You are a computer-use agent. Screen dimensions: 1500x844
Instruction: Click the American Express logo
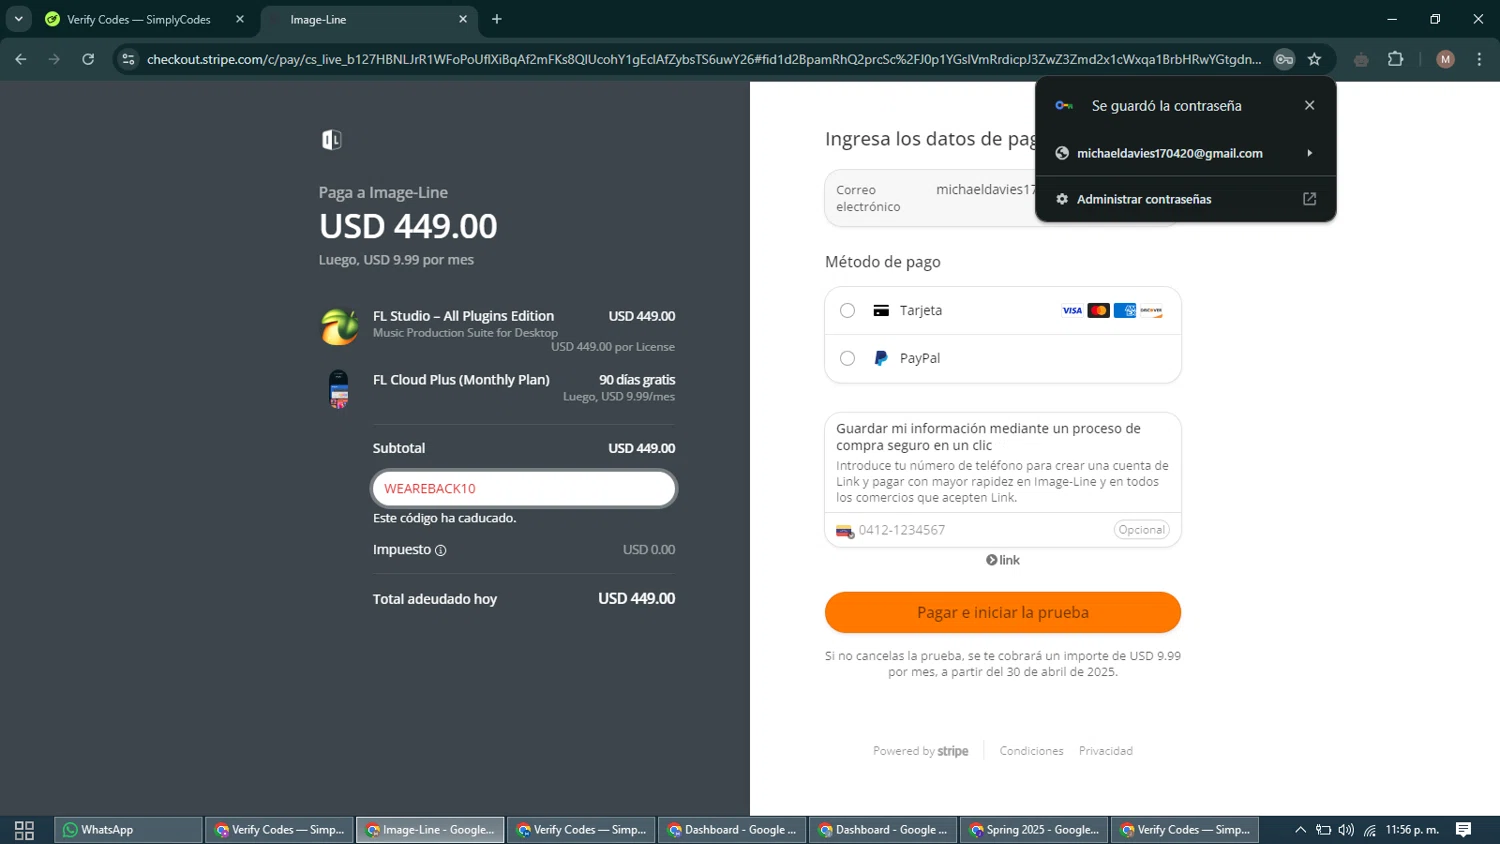pyautogui.click(x=1125, y=311)
